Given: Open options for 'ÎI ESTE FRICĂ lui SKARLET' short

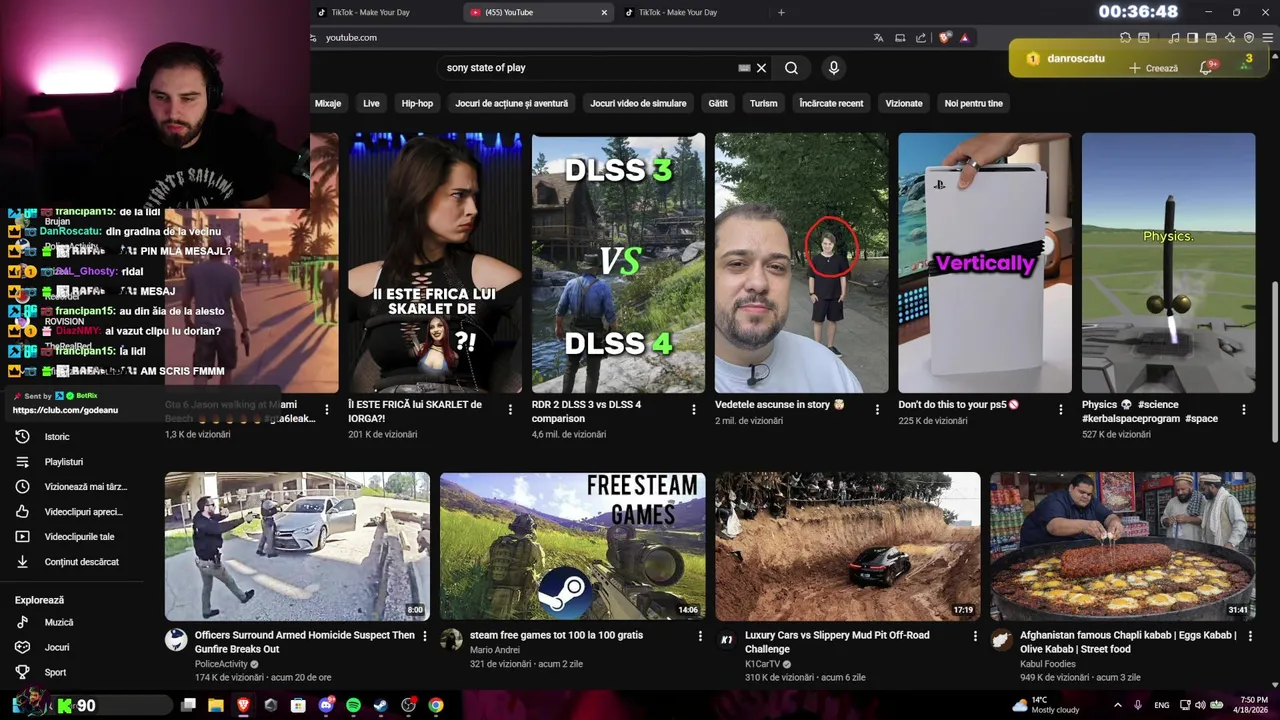Looking at the screenshot, I should [x=510, y=410].
